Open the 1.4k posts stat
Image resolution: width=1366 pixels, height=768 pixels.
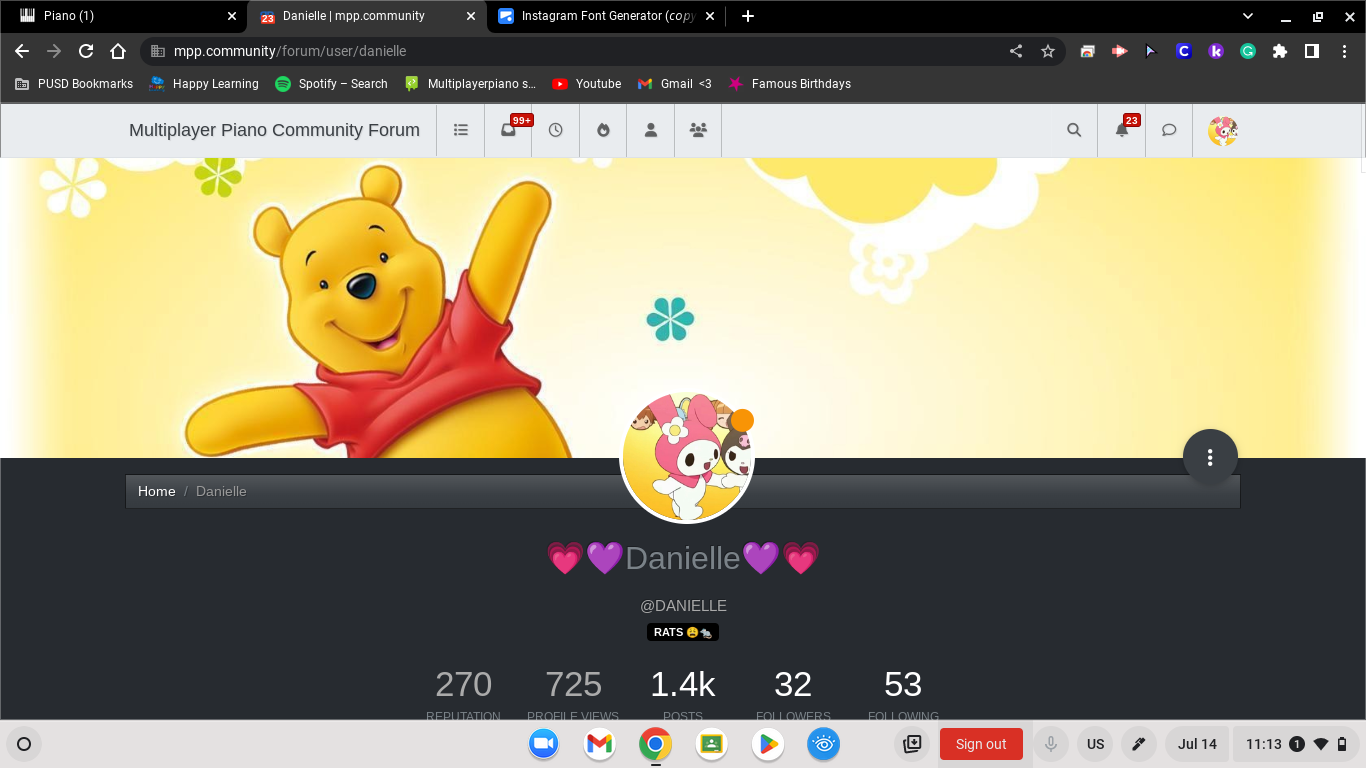click(683, 684)
